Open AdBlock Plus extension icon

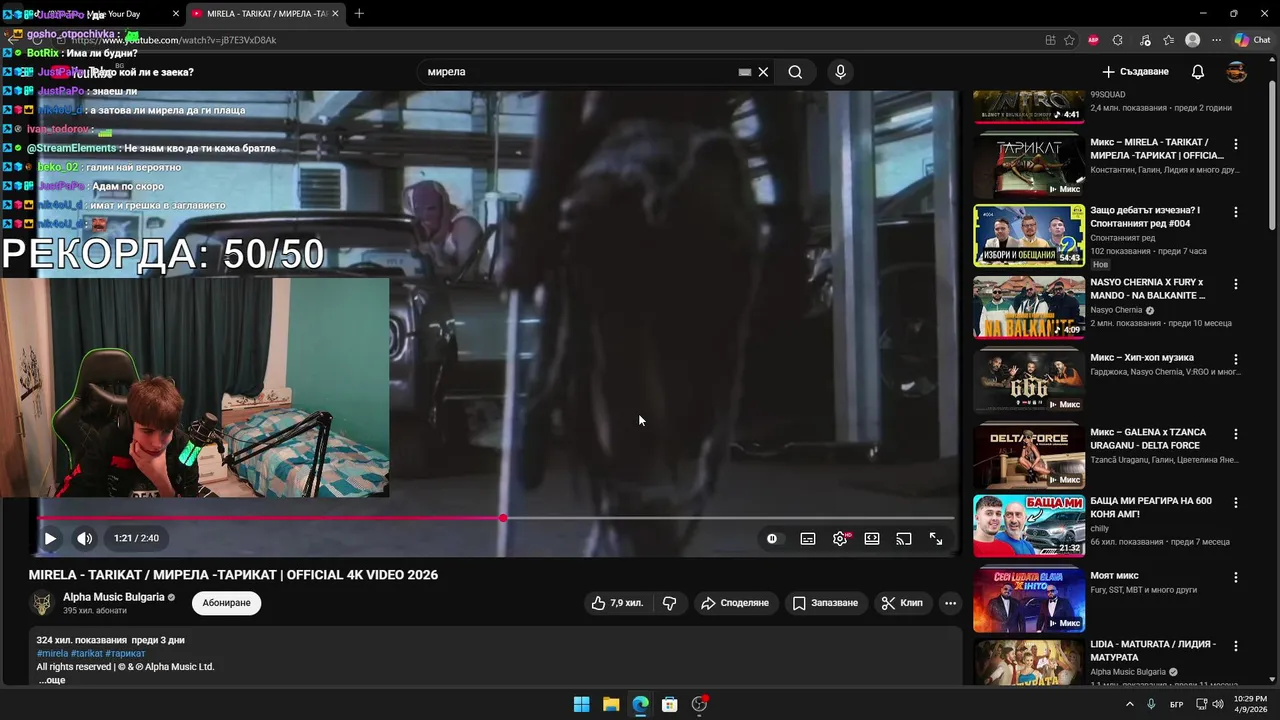(1093, 40)
